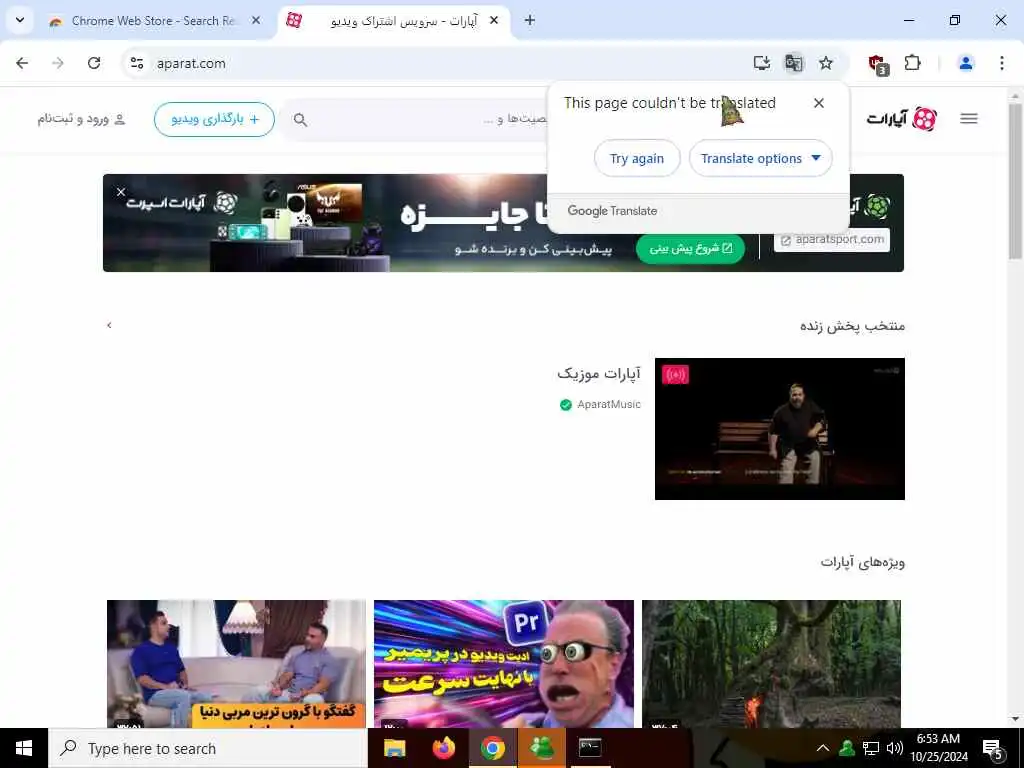The image size is (1024, 768).
Task: Open the forest campfire video thumbnail
Action: (x=771, y=664)
